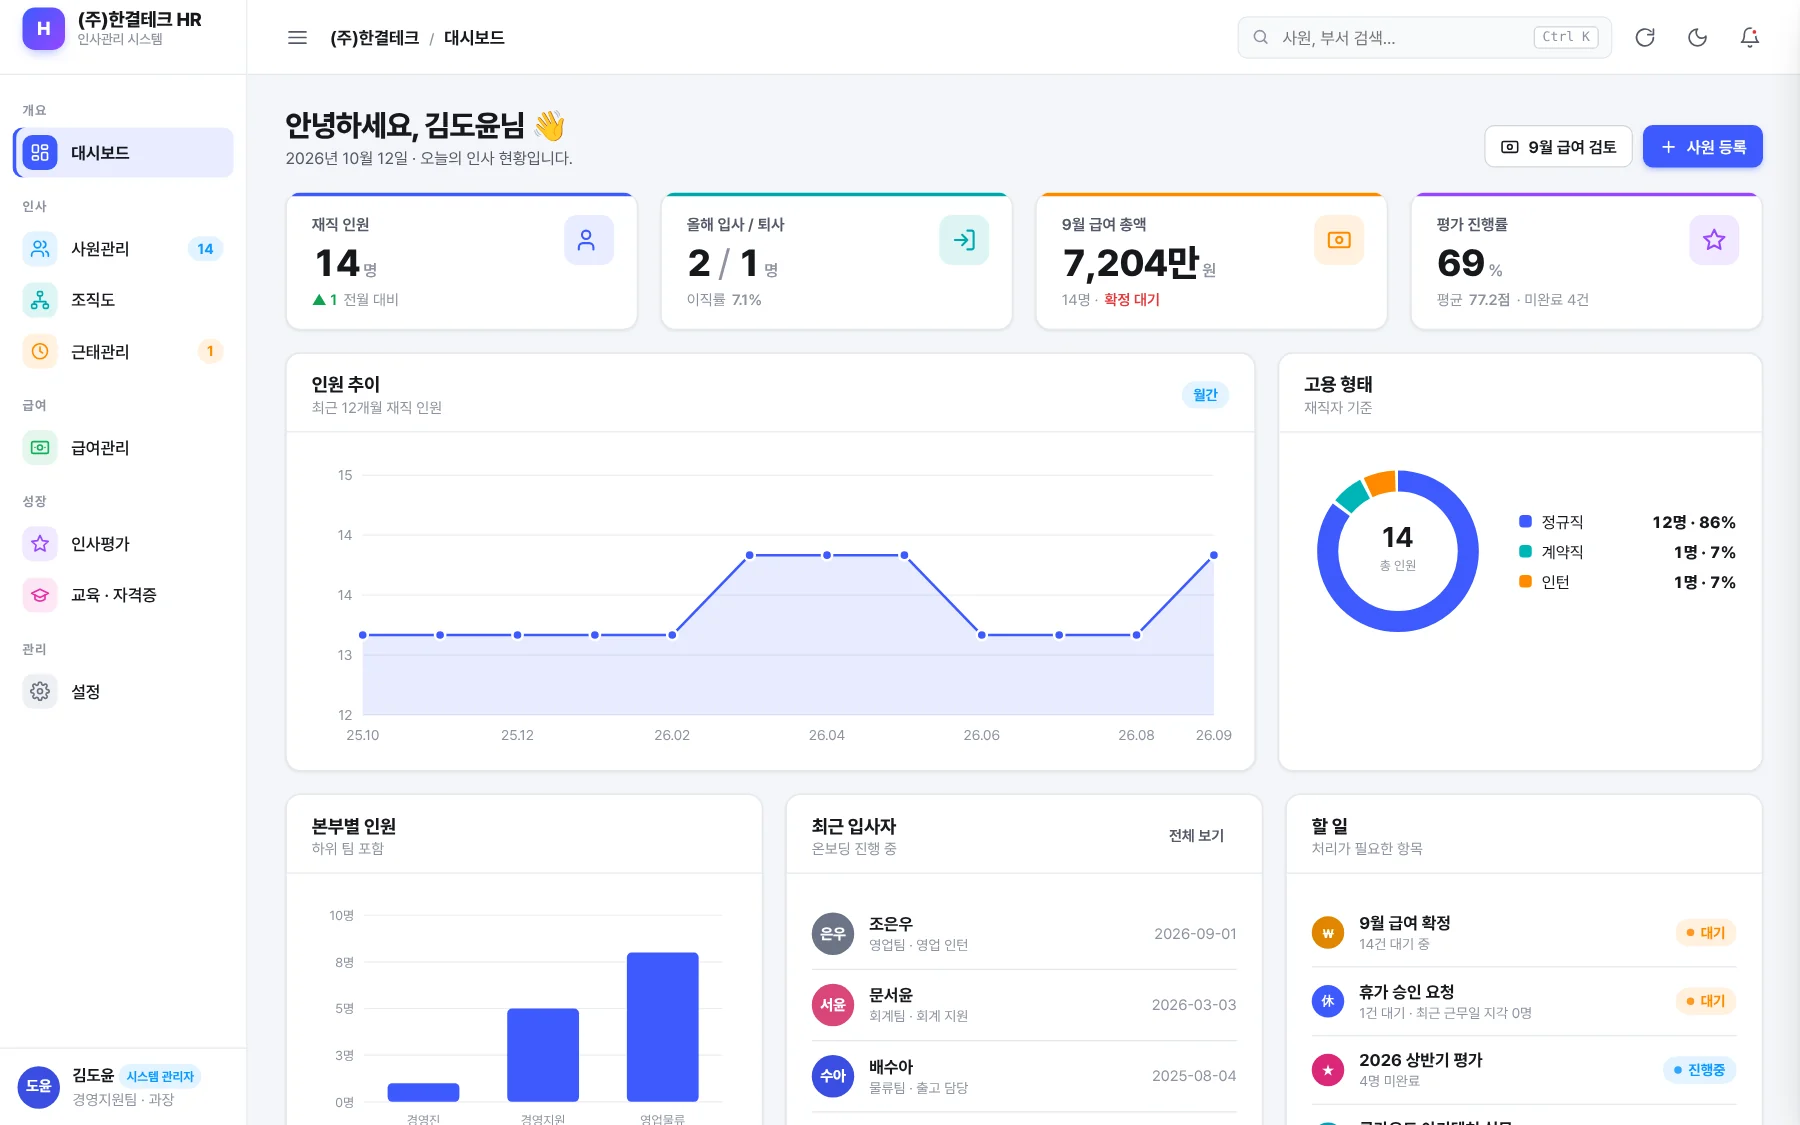Click 도윤 user avatar at sidebar bottom
1800x1125 pixels.
coord(39,1086)
